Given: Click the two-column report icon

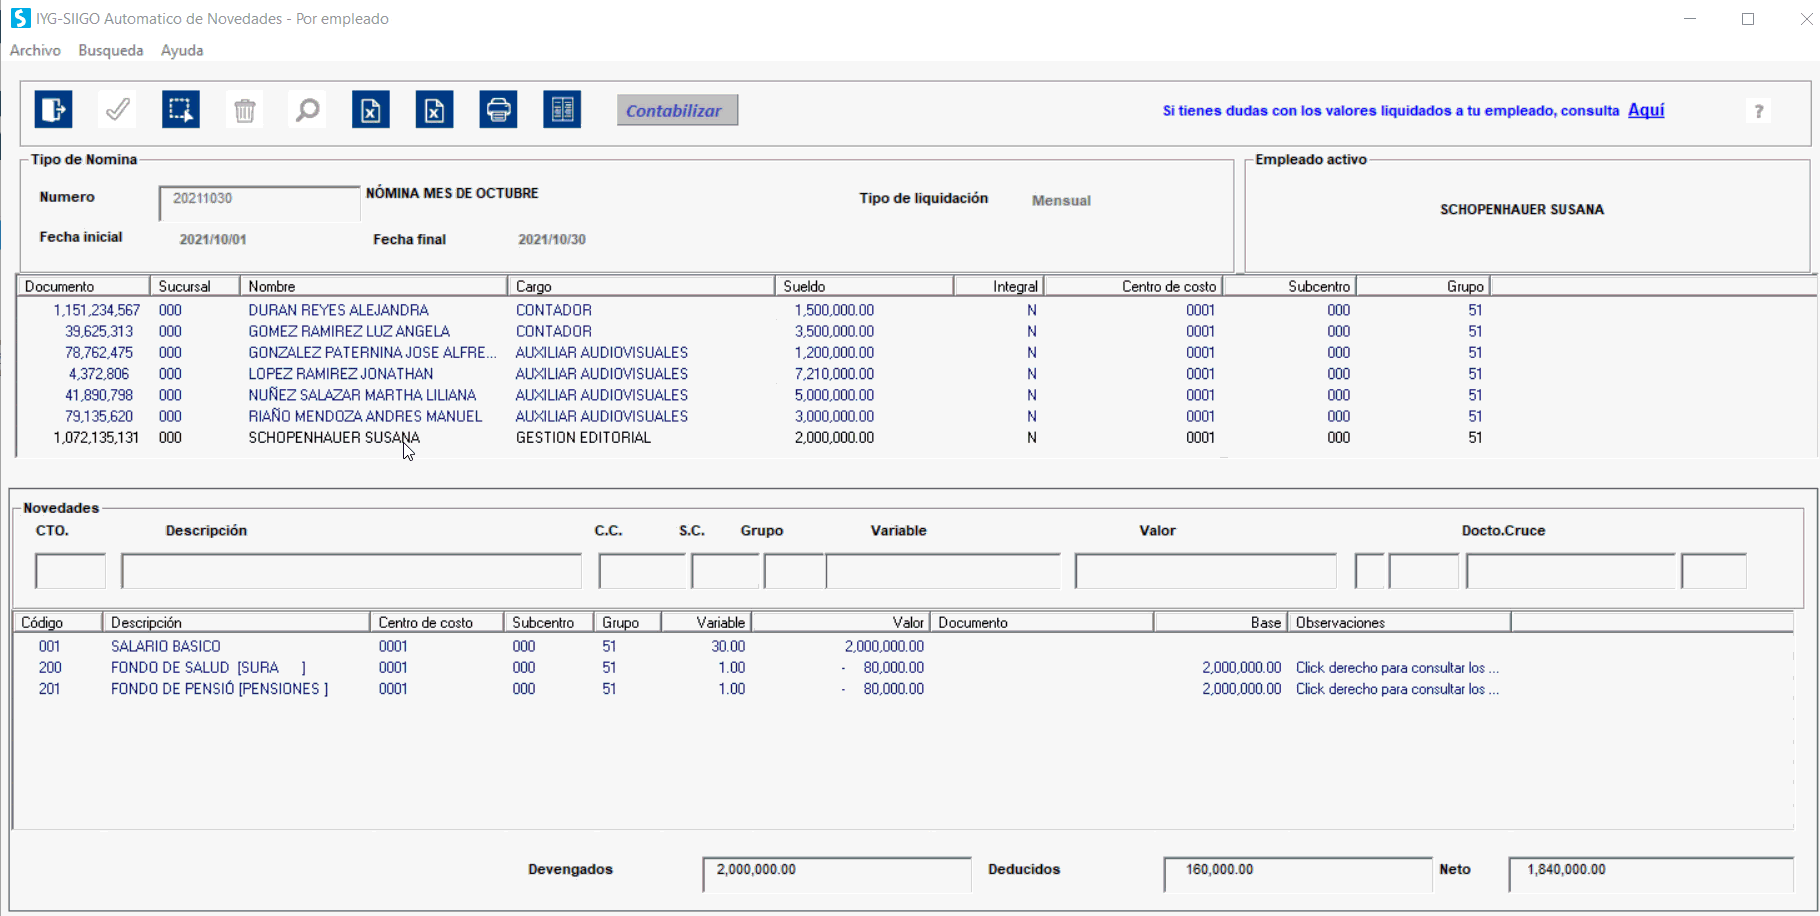Looking at the screenshot, I should coord(562,110).
